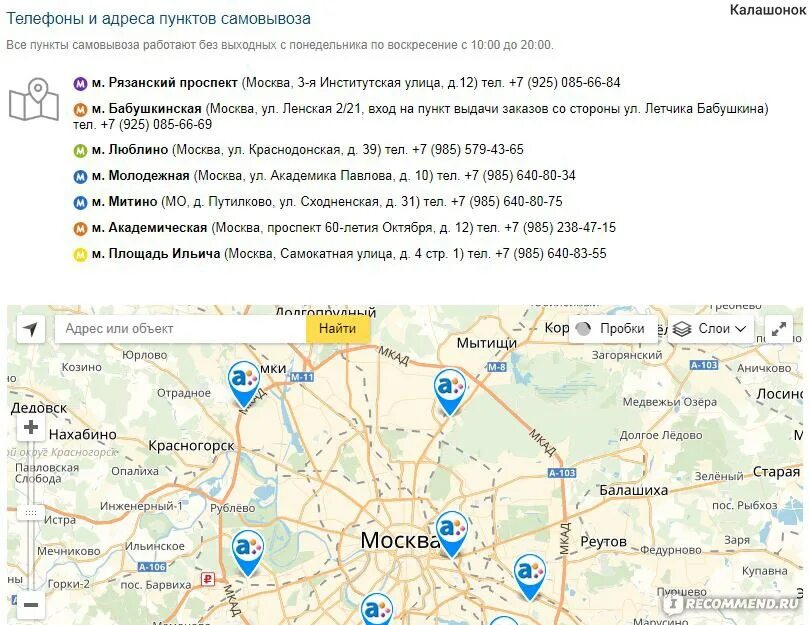Click the phone number +7 (985) 238-47-15
The width and height of the screenshot is (810, 625).
[560, 228]
